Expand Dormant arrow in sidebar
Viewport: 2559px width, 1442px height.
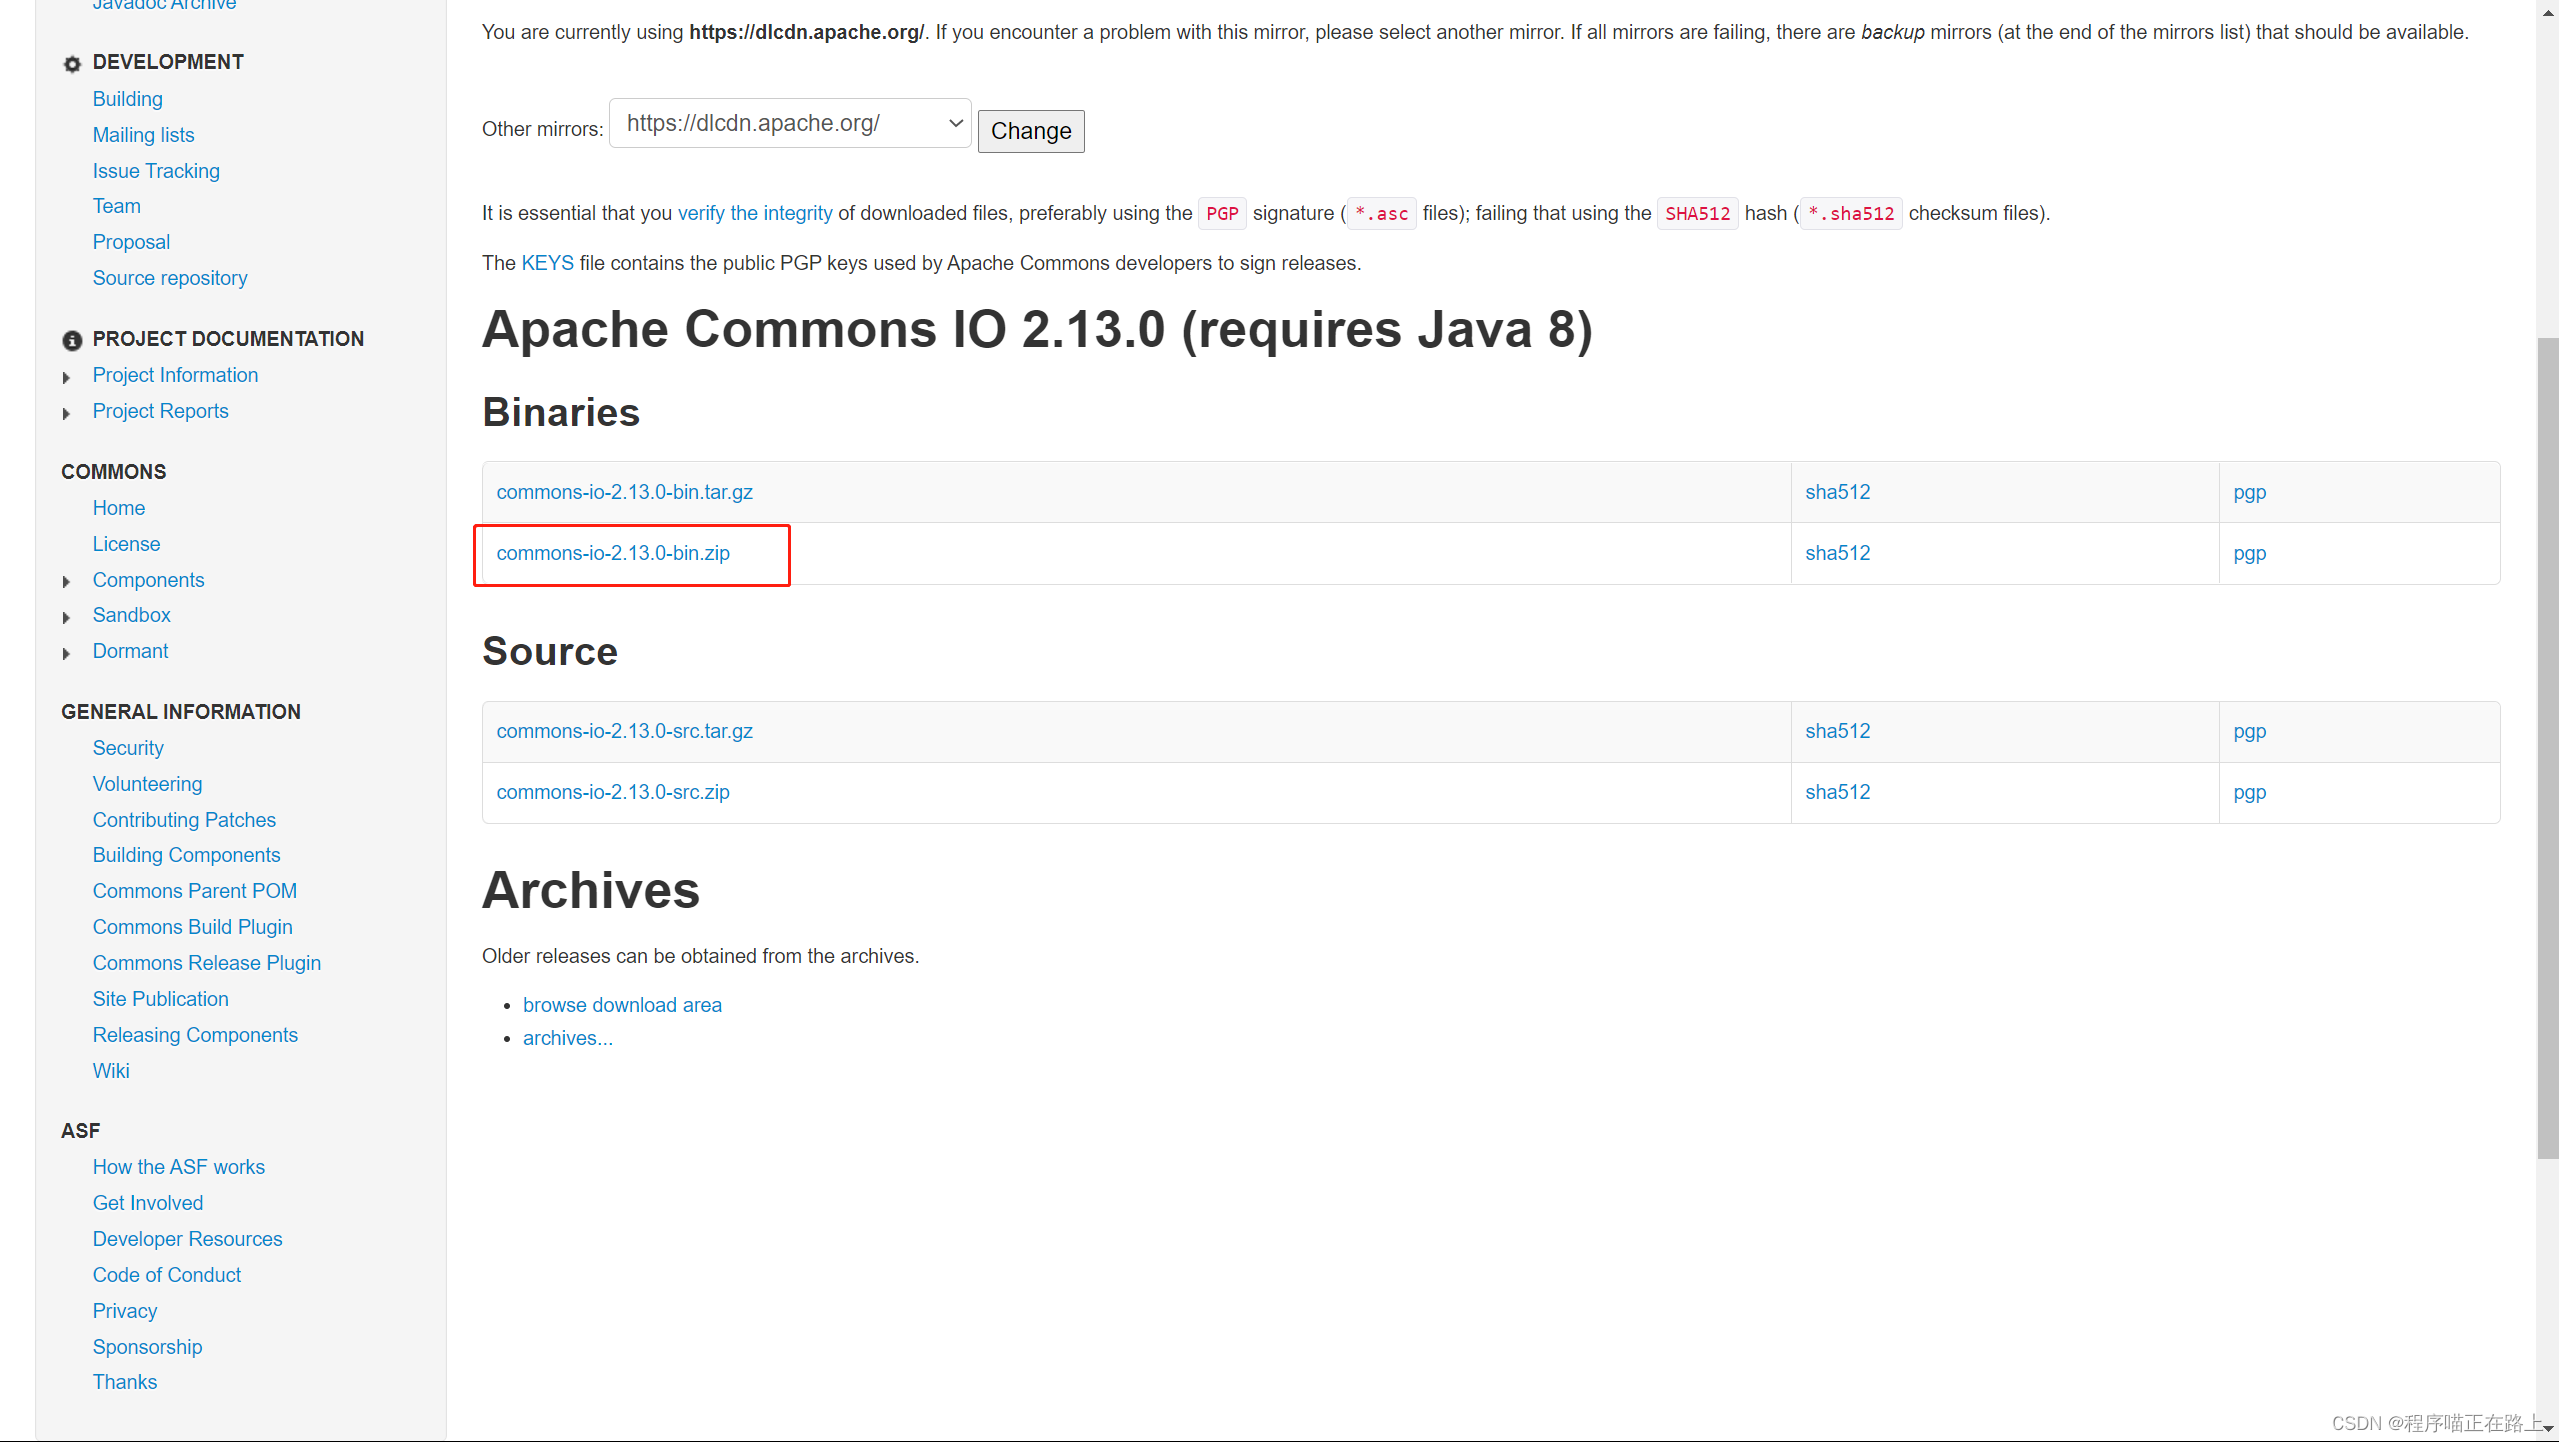coord(66,653)
